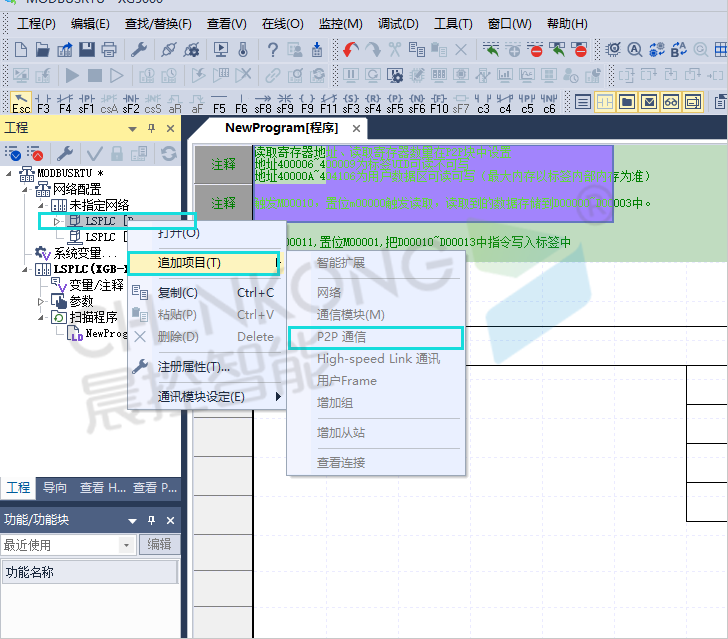Screen dimensions: 728x639
Task: Open the 在线(O) menu
Action: point(282,23)
